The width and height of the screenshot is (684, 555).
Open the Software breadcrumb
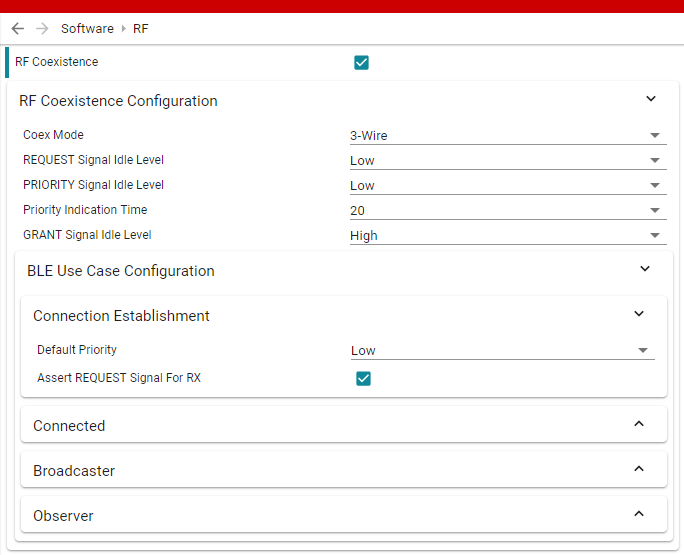pos(87,28)
